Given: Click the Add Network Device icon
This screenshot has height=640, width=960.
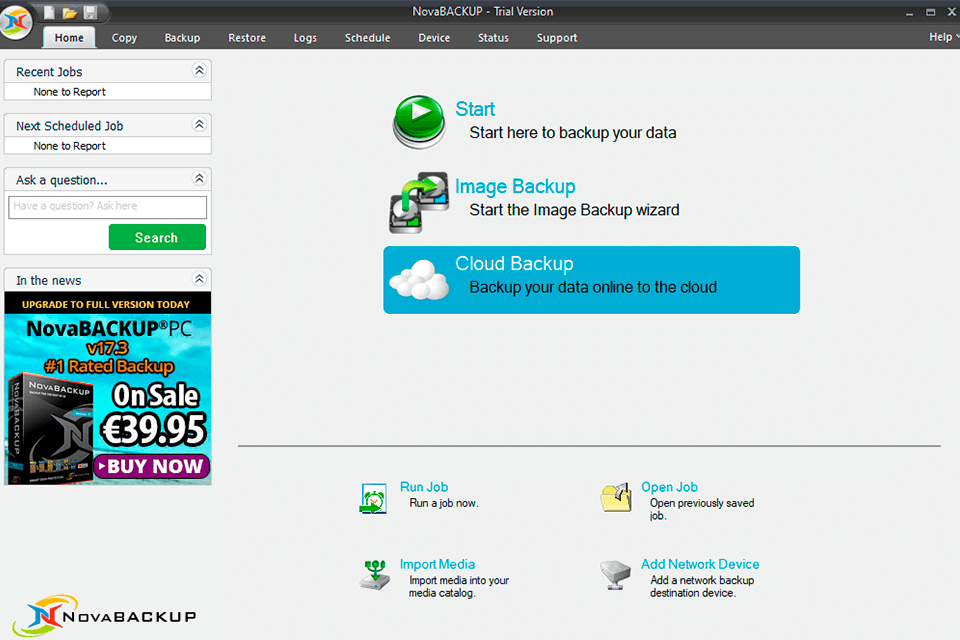Looking at the screenshot, I should click(616, 574).
